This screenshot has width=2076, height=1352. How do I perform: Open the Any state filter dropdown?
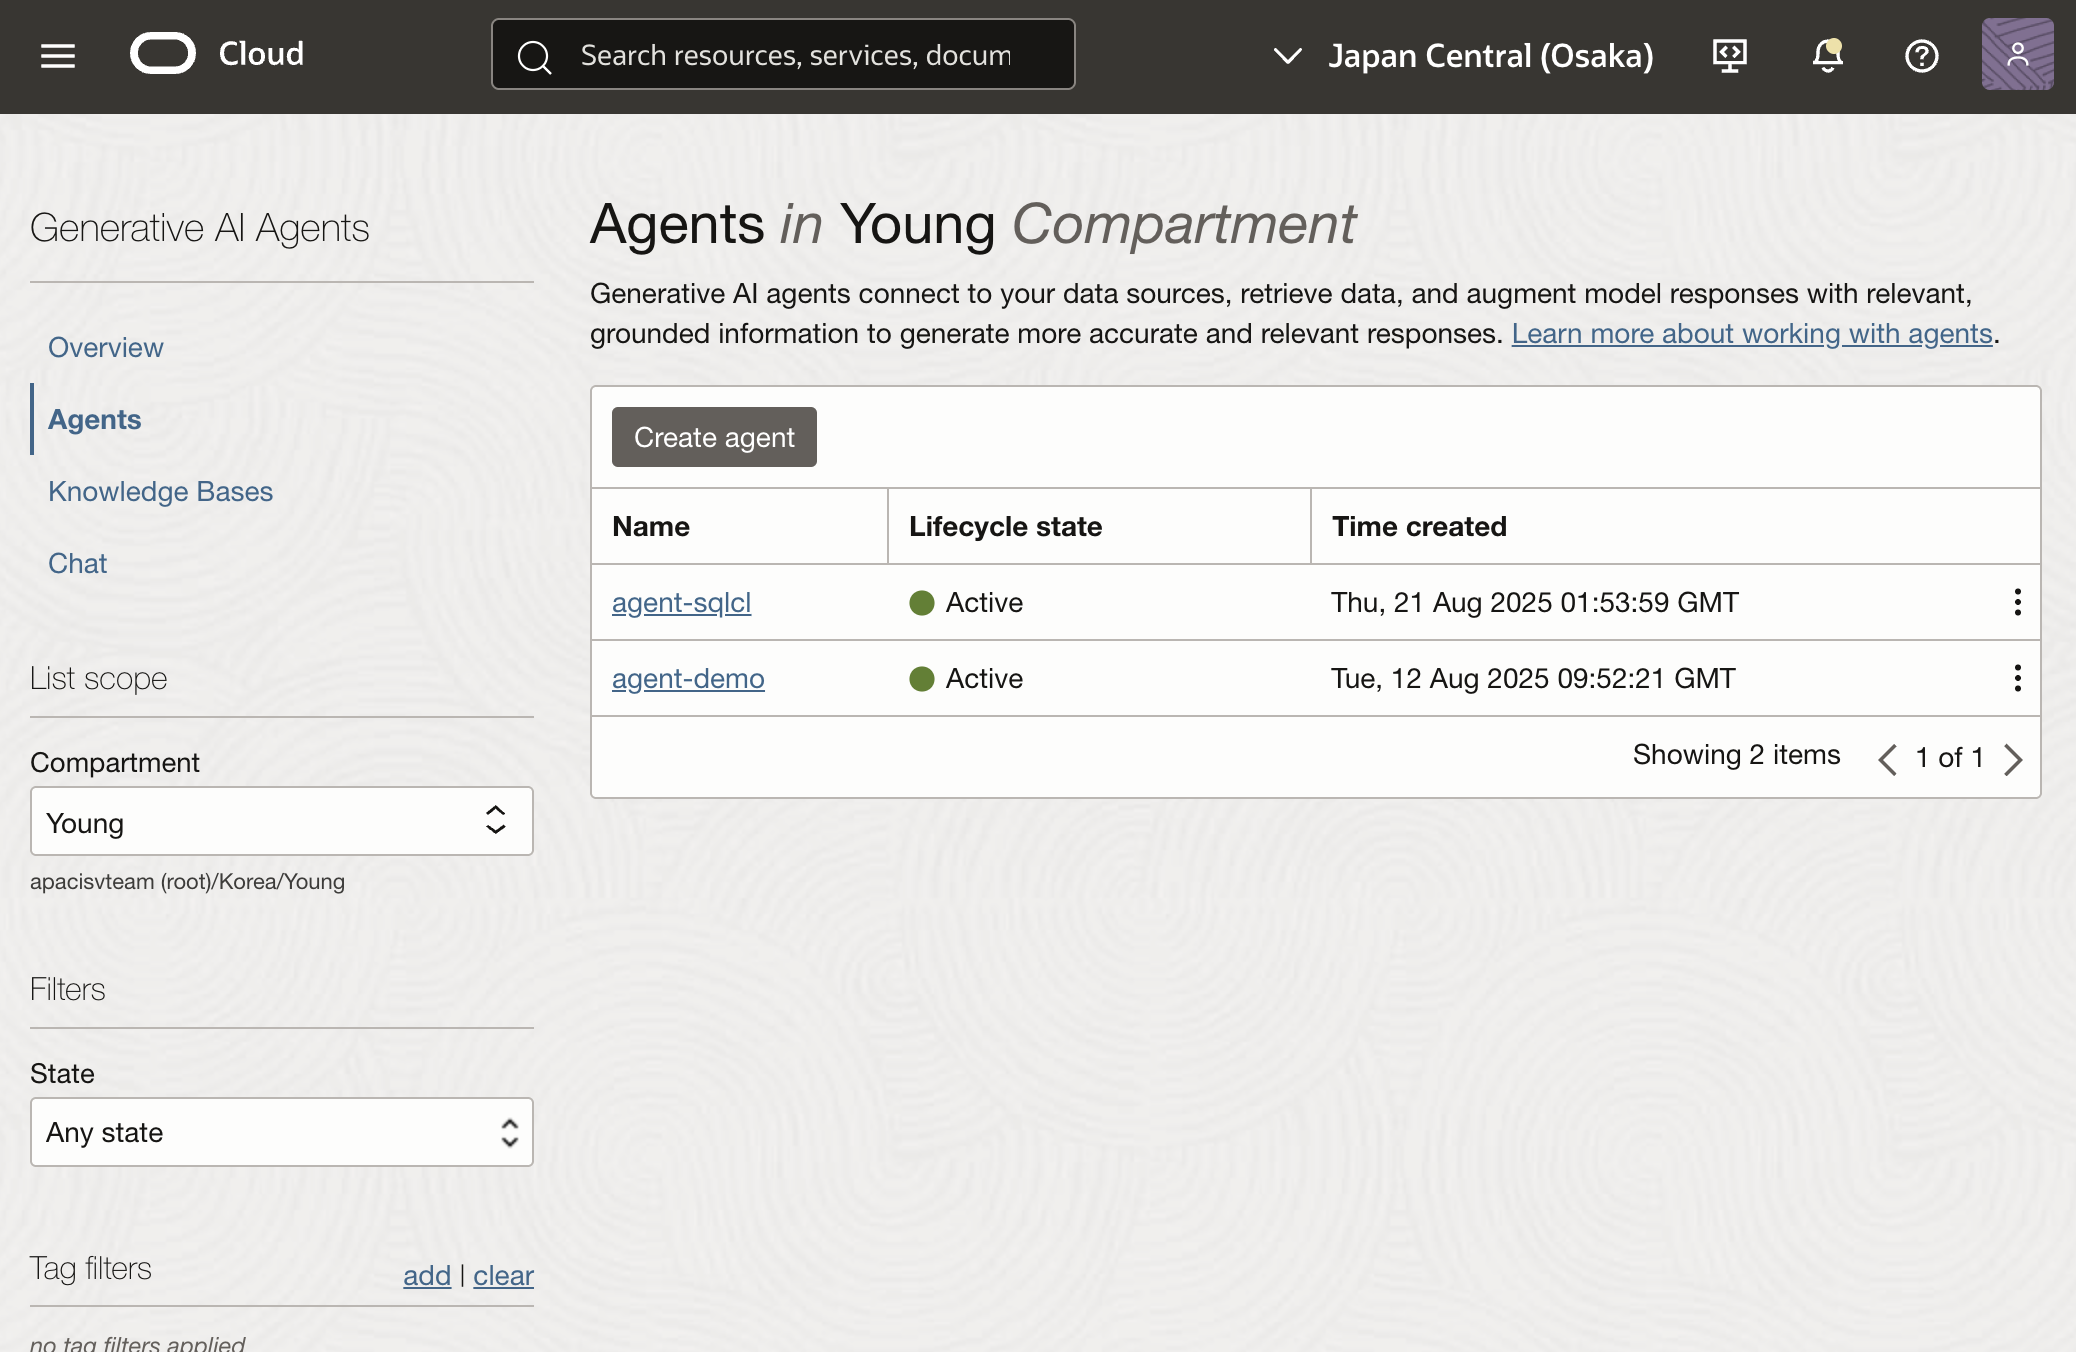point(281,1131)
